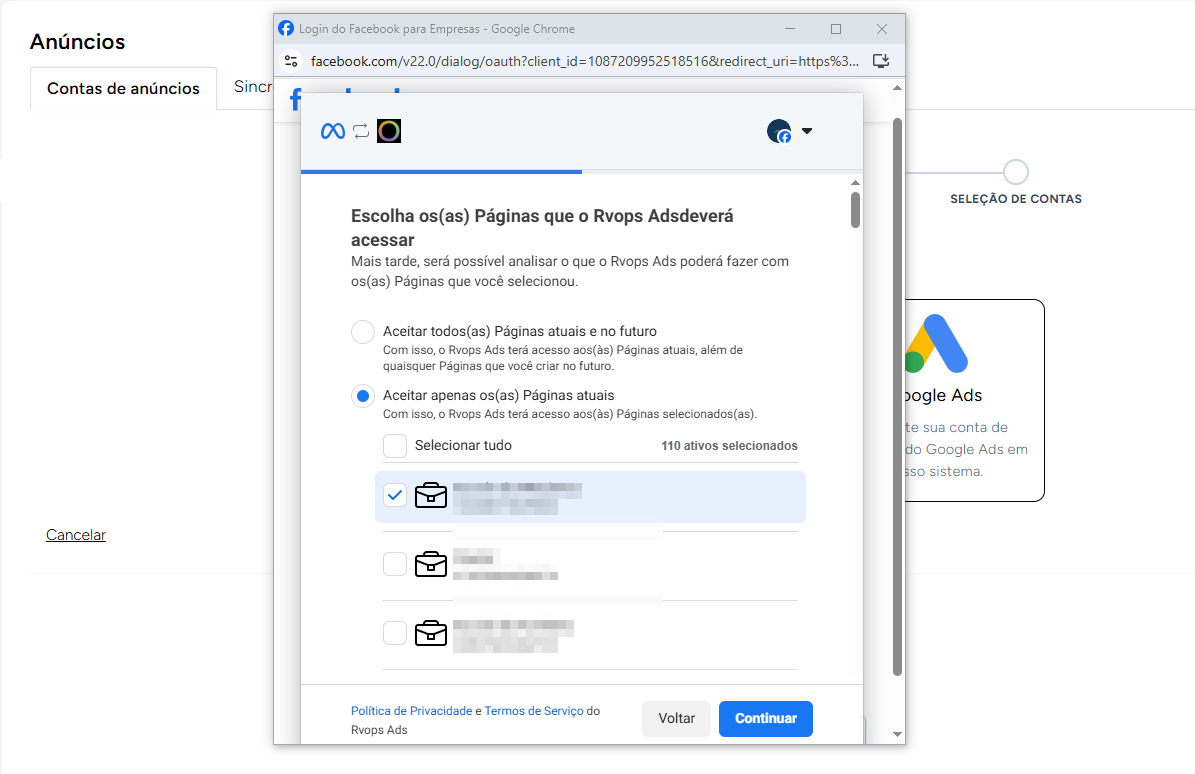The height and width of the screenshot is (774, 1195).
Task: Select 'Aceitar apenas os(as) Páginas atuais' option
Action: point(363,396)
